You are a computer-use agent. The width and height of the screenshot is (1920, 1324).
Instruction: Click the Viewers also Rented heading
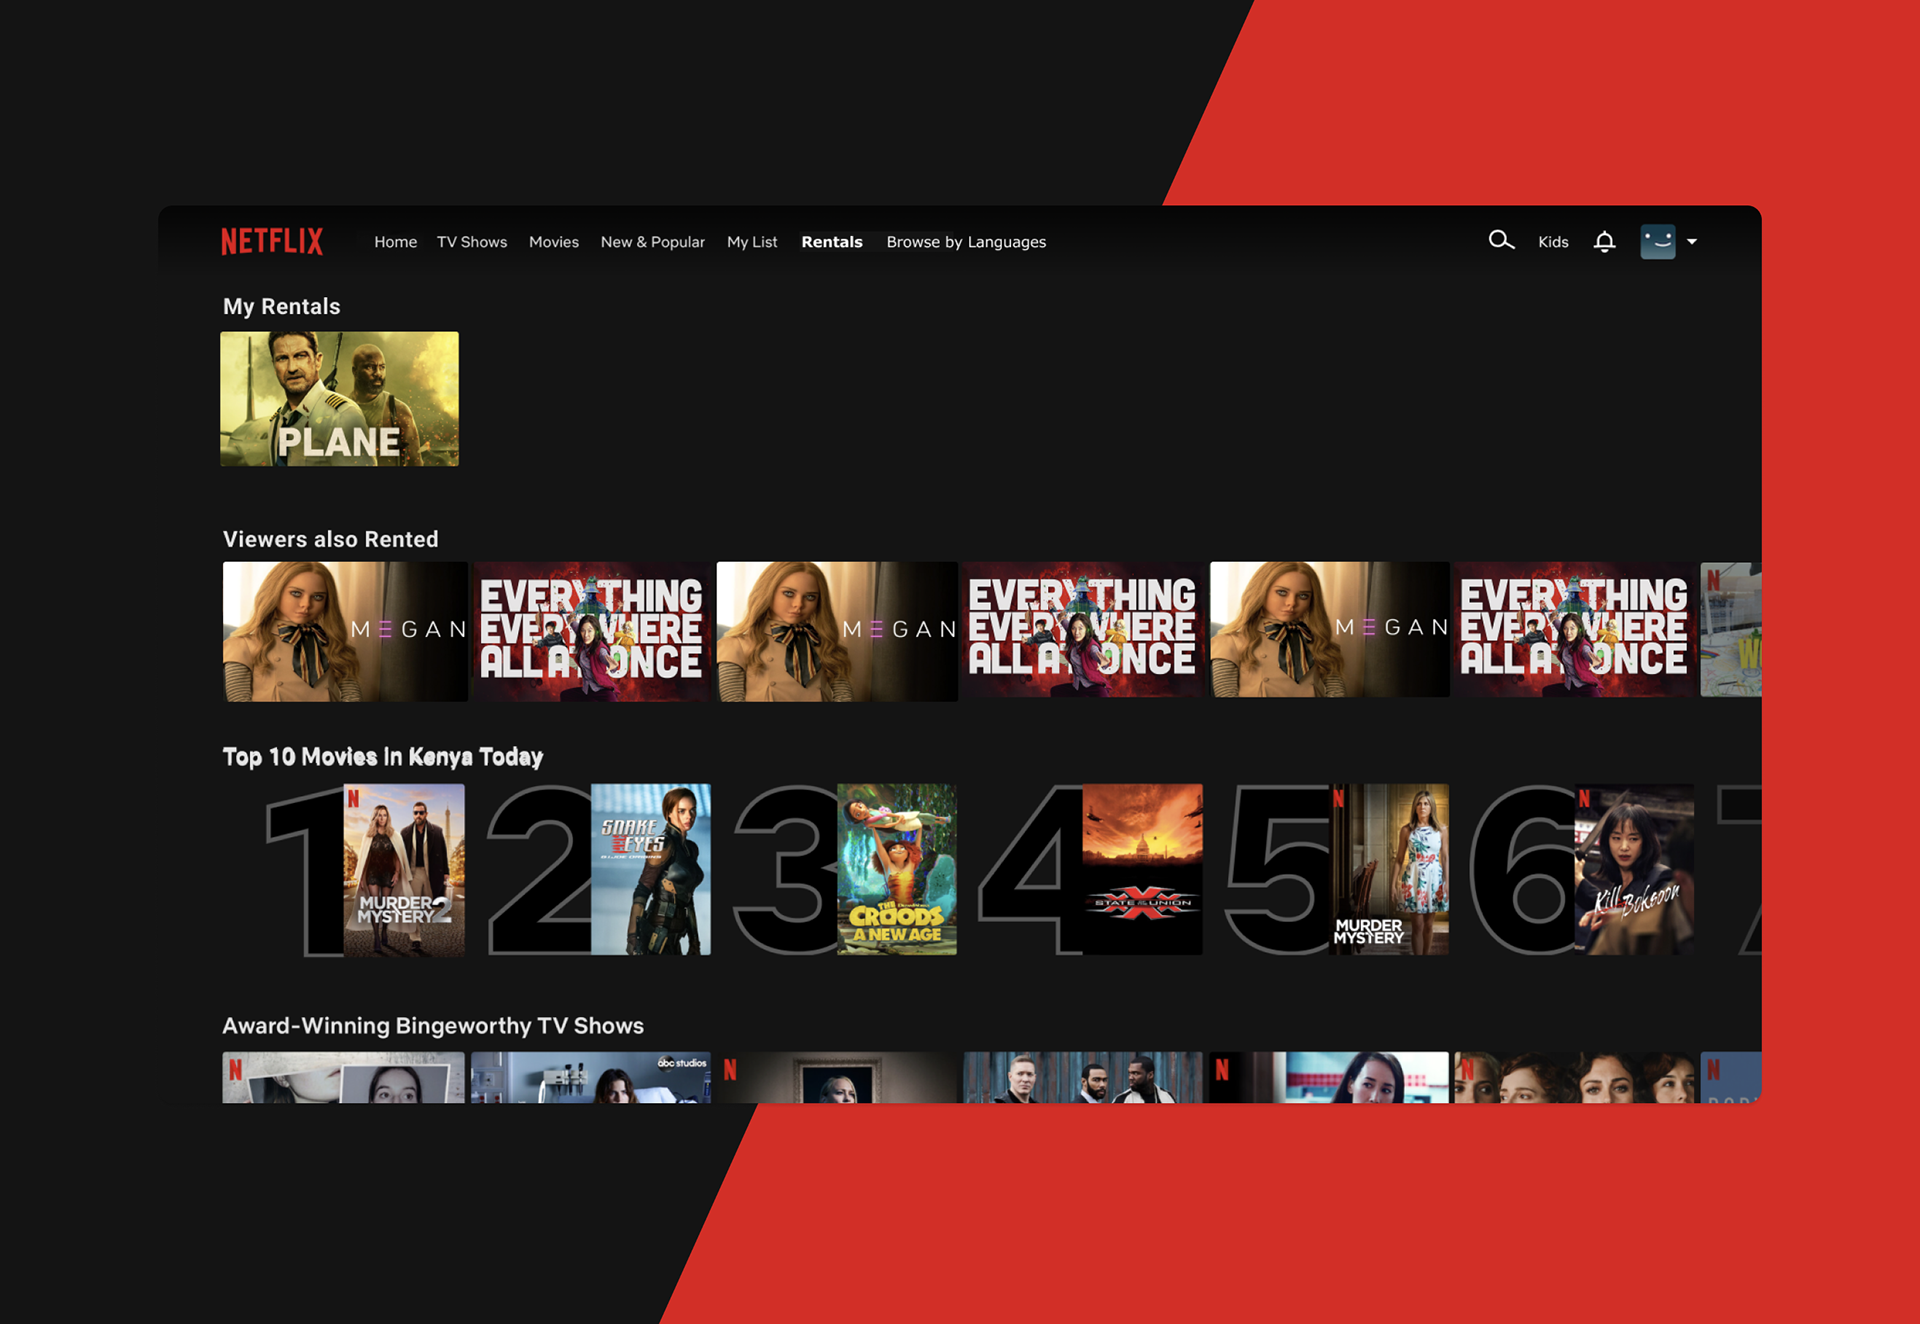[330, 539]
